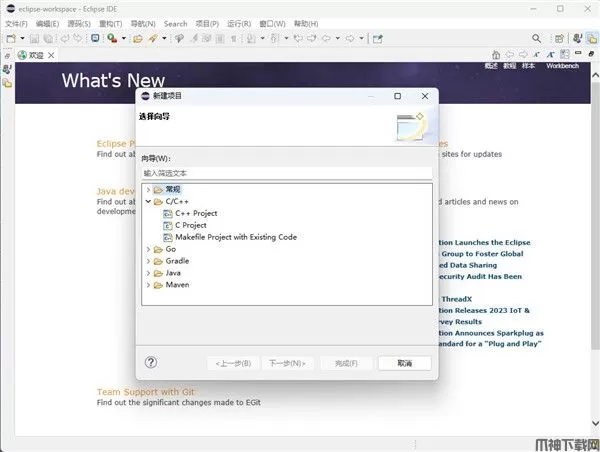Click the 下一步(N) button
Viewport: 600px width, 452px height.
click(x=287, y=363)
